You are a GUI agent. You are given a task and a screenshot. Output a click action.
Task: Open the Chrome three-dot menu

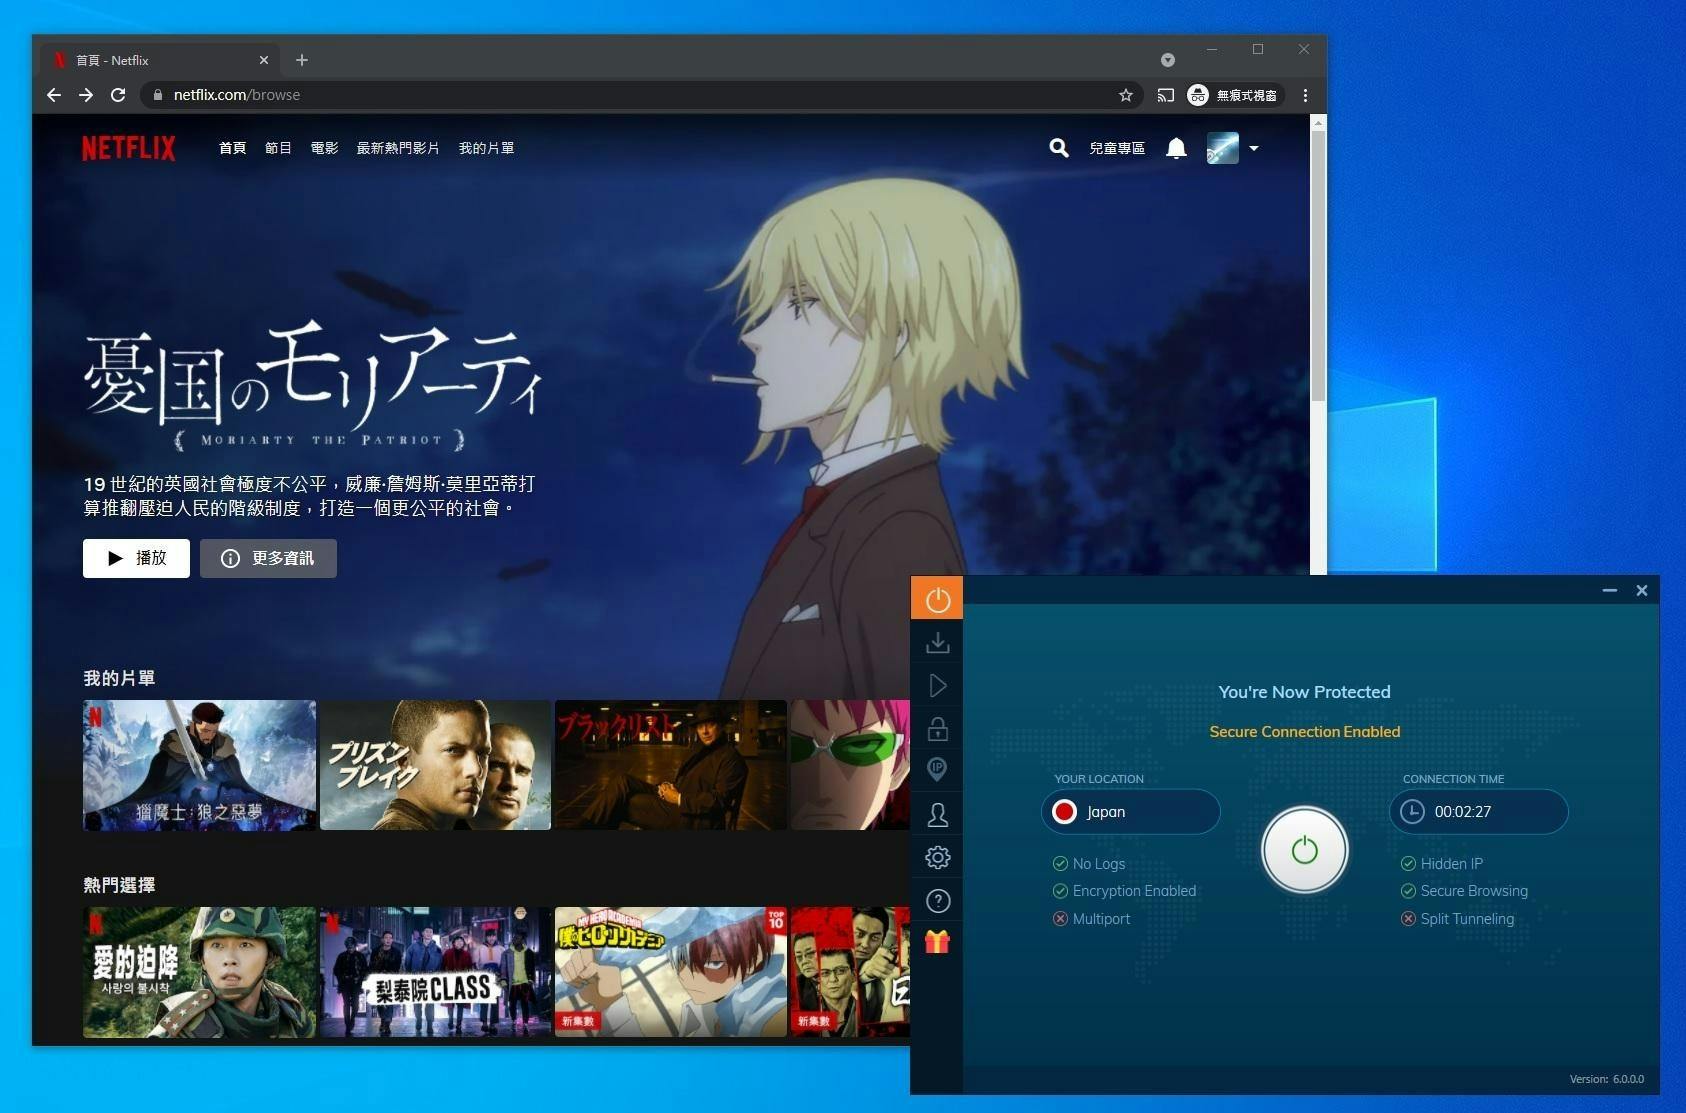(x=1305, y=95)
